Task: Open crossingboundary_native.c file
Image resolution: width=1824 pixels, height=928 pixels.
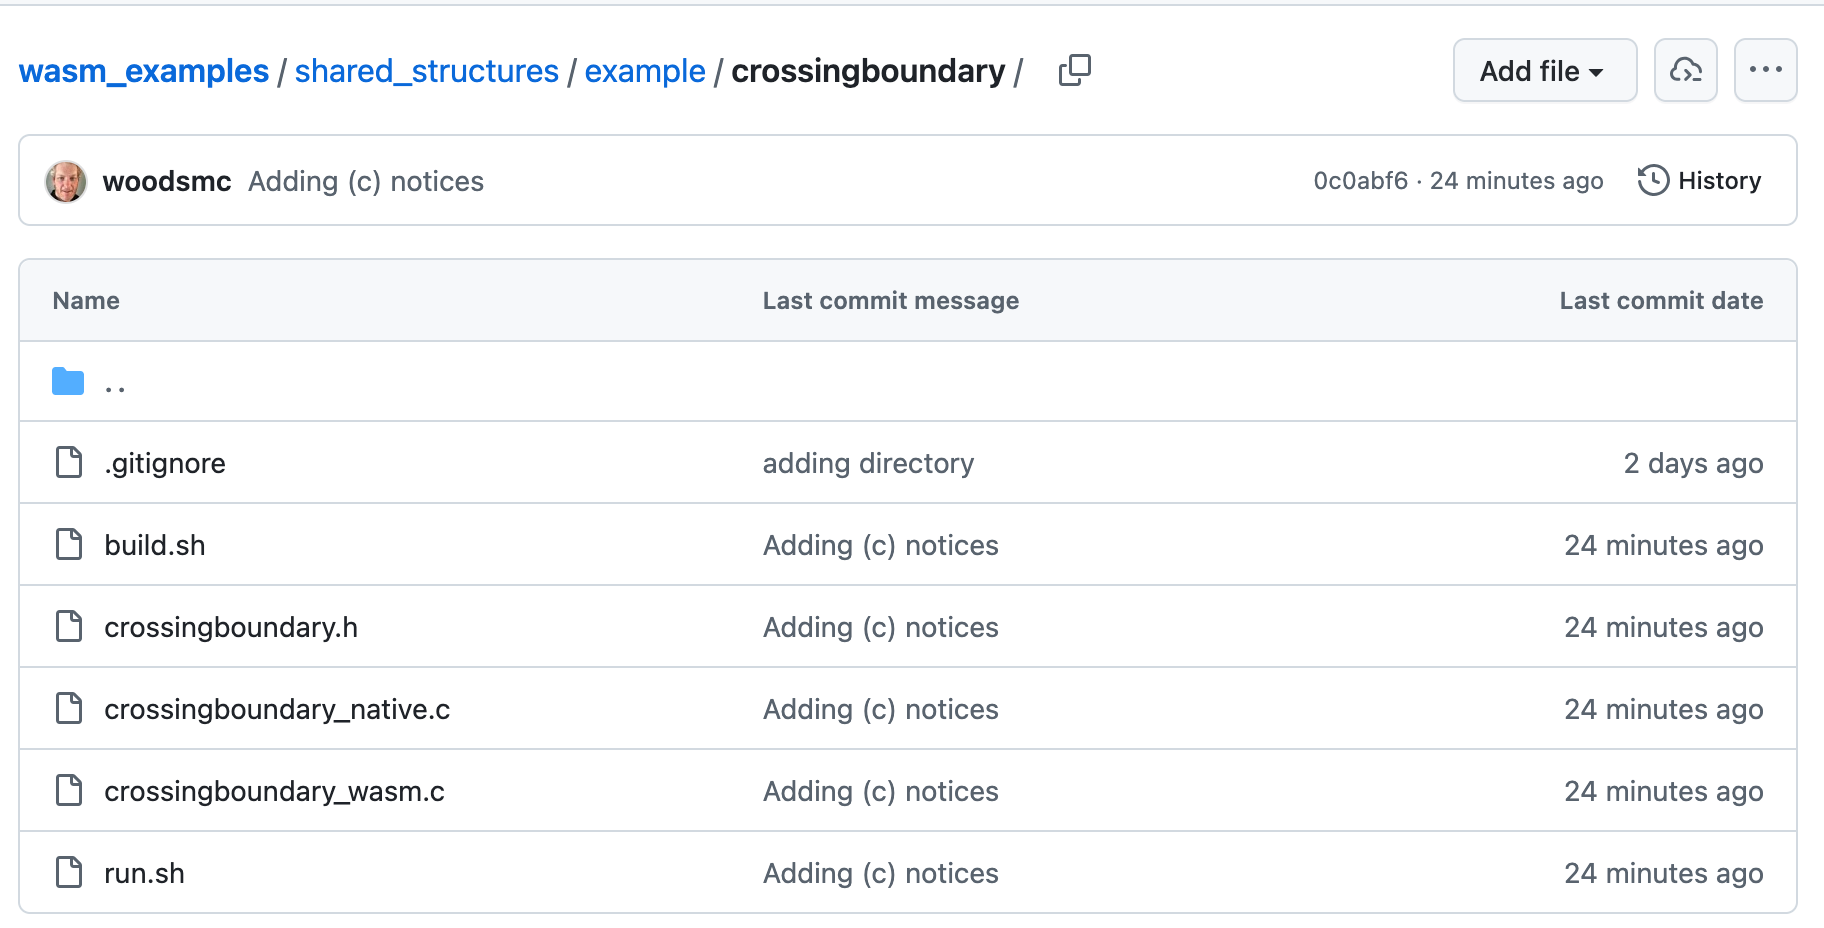Action: point(277,709)
